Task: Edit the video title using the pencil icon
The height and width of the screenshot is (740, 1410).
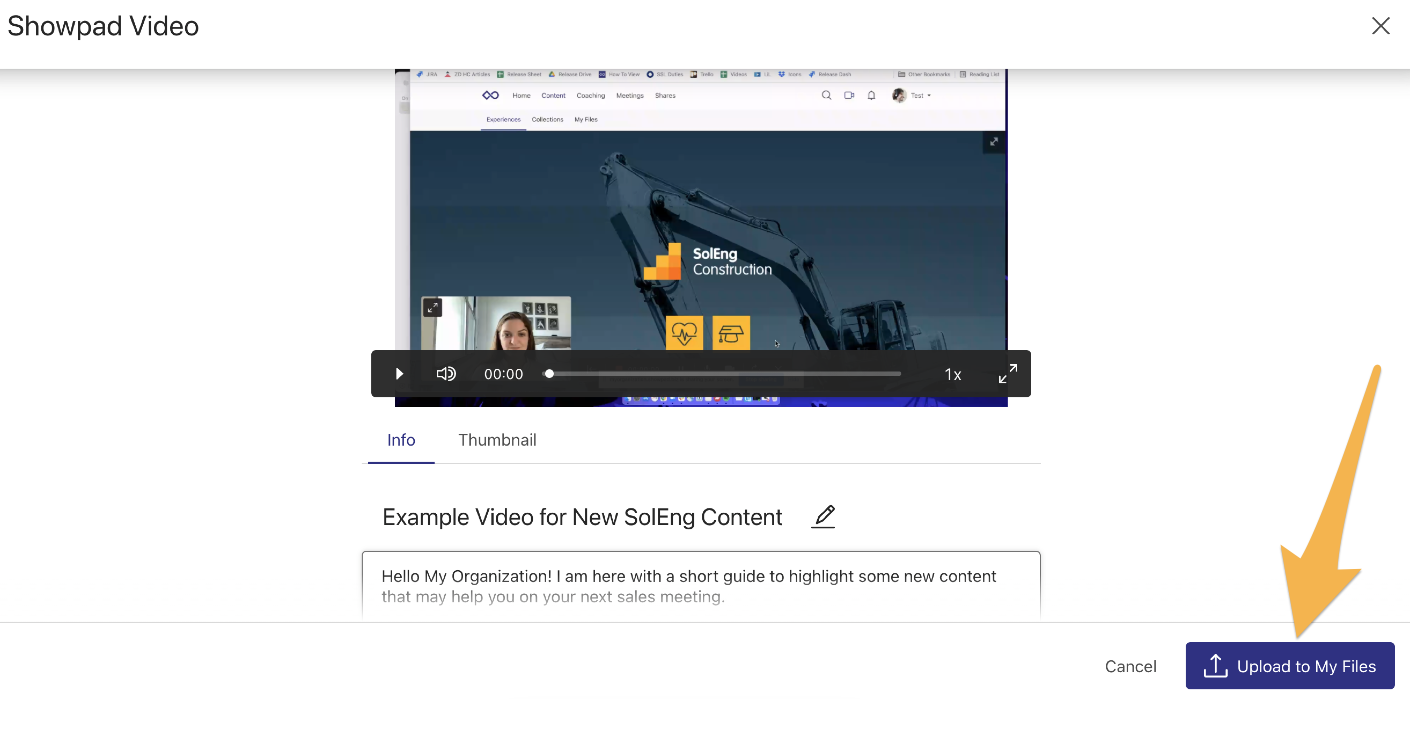Action: pyautogui.click(x=823, y=516)
